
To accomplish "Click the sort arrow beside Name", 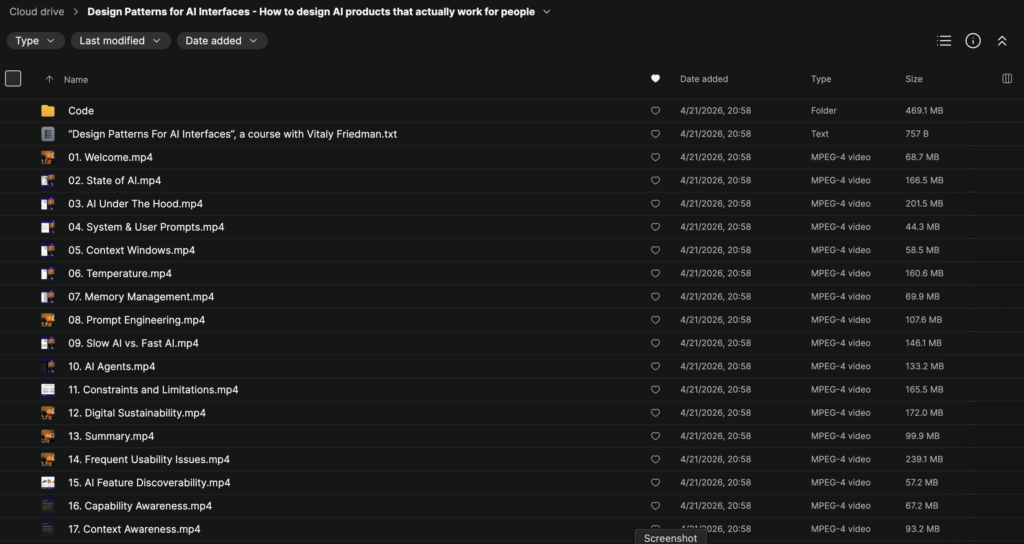I will point(49,79).
